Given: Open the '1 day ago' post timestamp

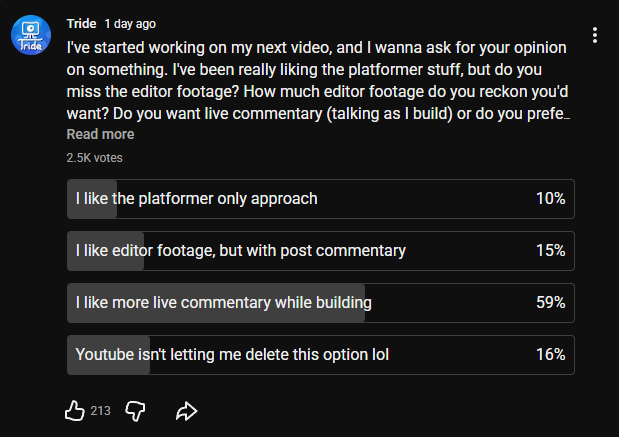Looking at the screenshot, I should (x=130, y=24).
